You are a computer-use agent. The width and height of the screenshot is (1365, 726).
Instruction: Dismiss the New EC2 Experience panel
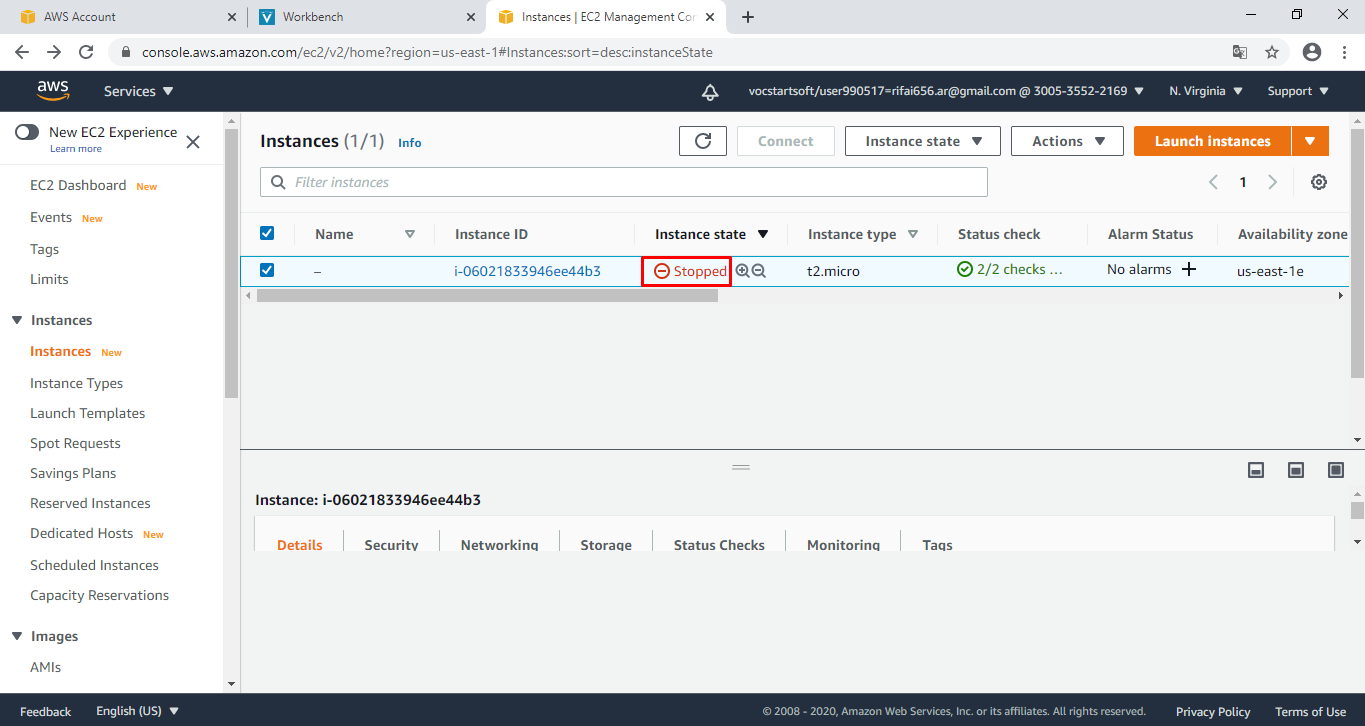[x=192, y=141]
